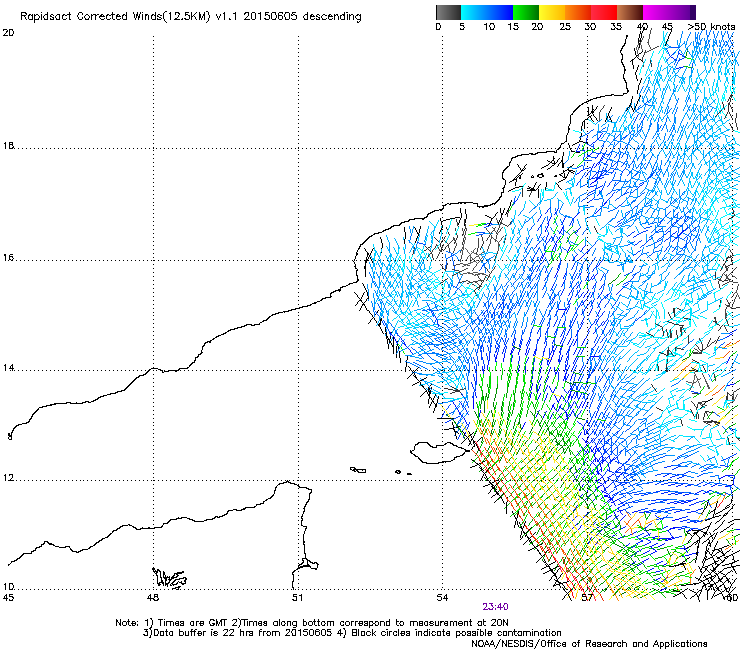Choose the yellow 20–25 knots legend swatch

552,12
